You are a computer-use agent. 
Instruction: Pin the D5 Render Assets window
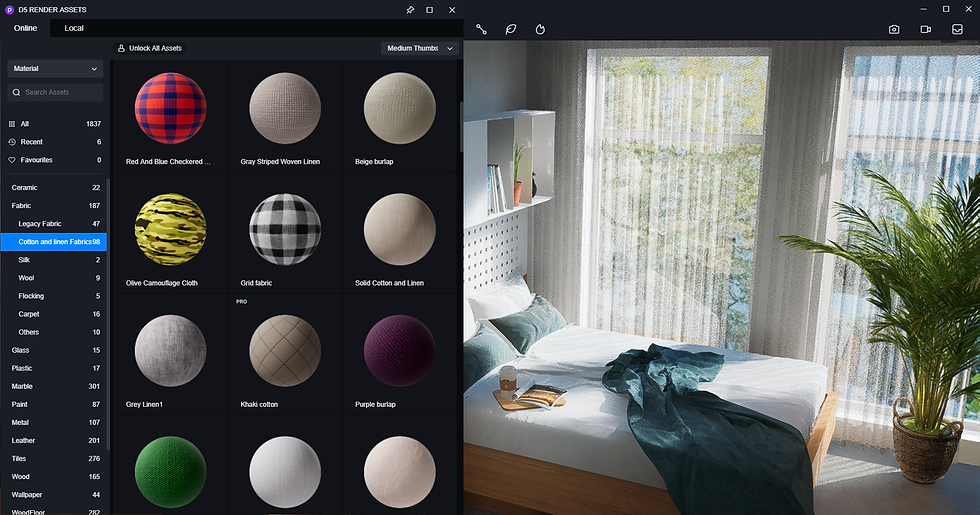tap(410, 10)
